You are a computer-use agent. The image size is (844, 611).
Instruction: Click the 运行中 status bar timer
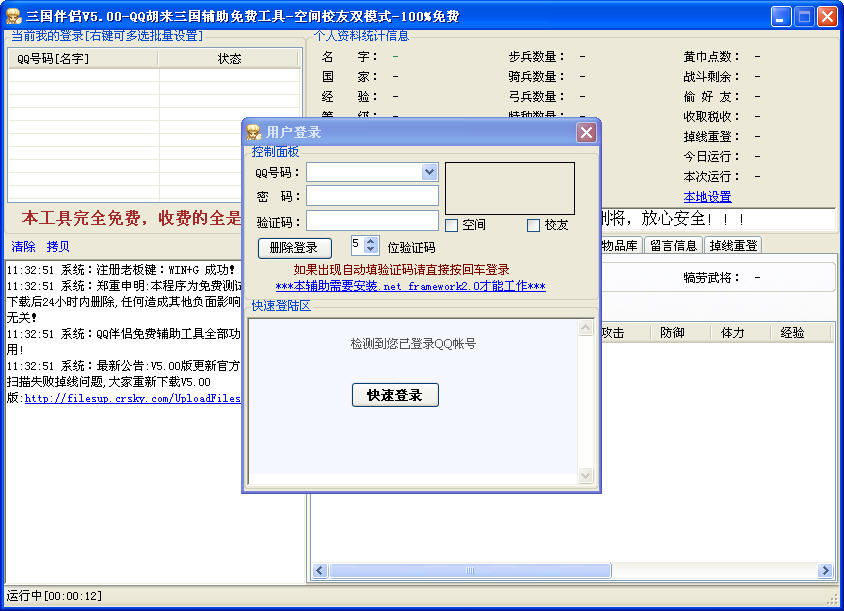[54, 596]
